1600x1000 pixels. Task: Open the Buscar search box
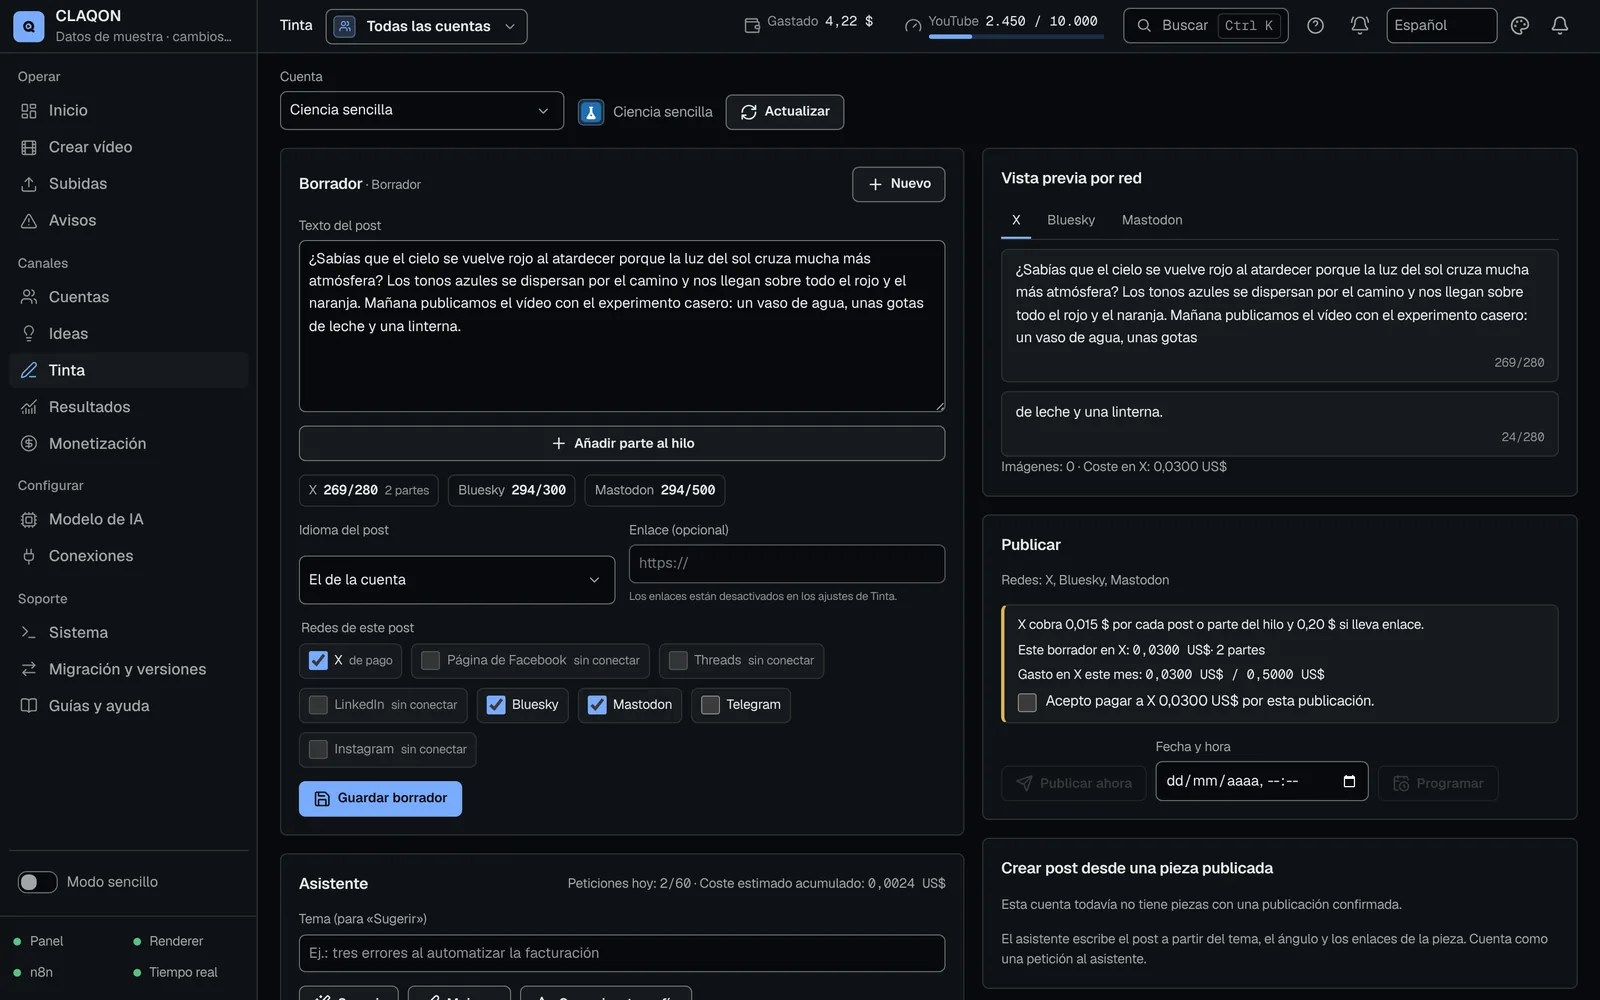point(1206,26)
